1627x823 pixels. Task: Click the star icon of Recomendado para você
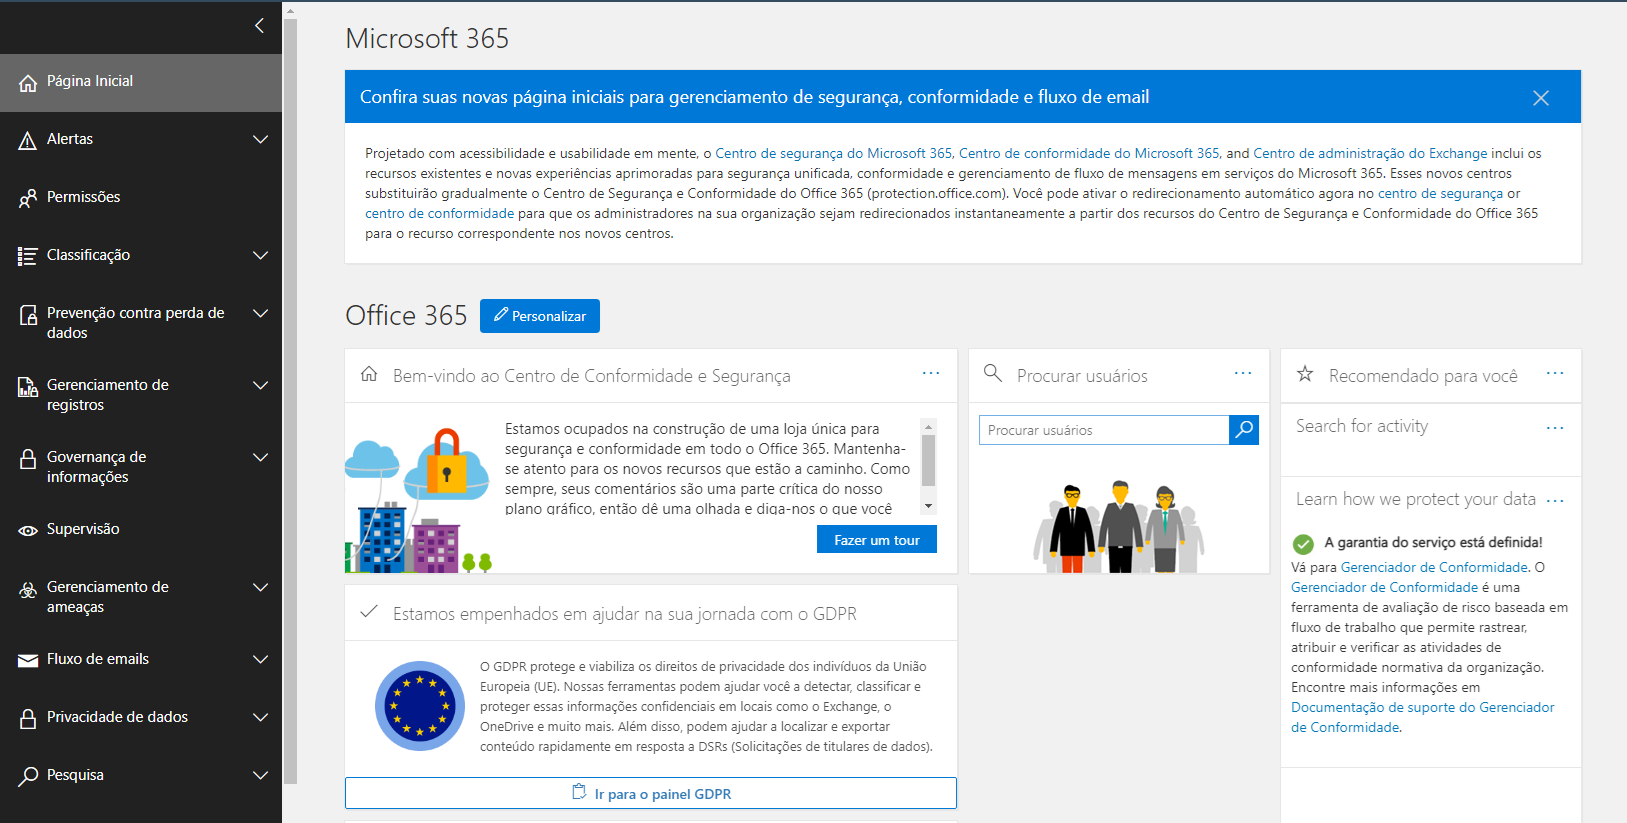point(1305,374)
